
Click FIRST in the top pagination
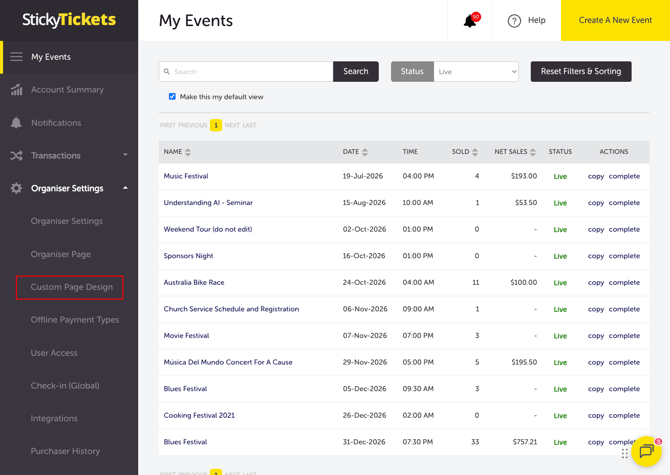[x=168, y=125]
